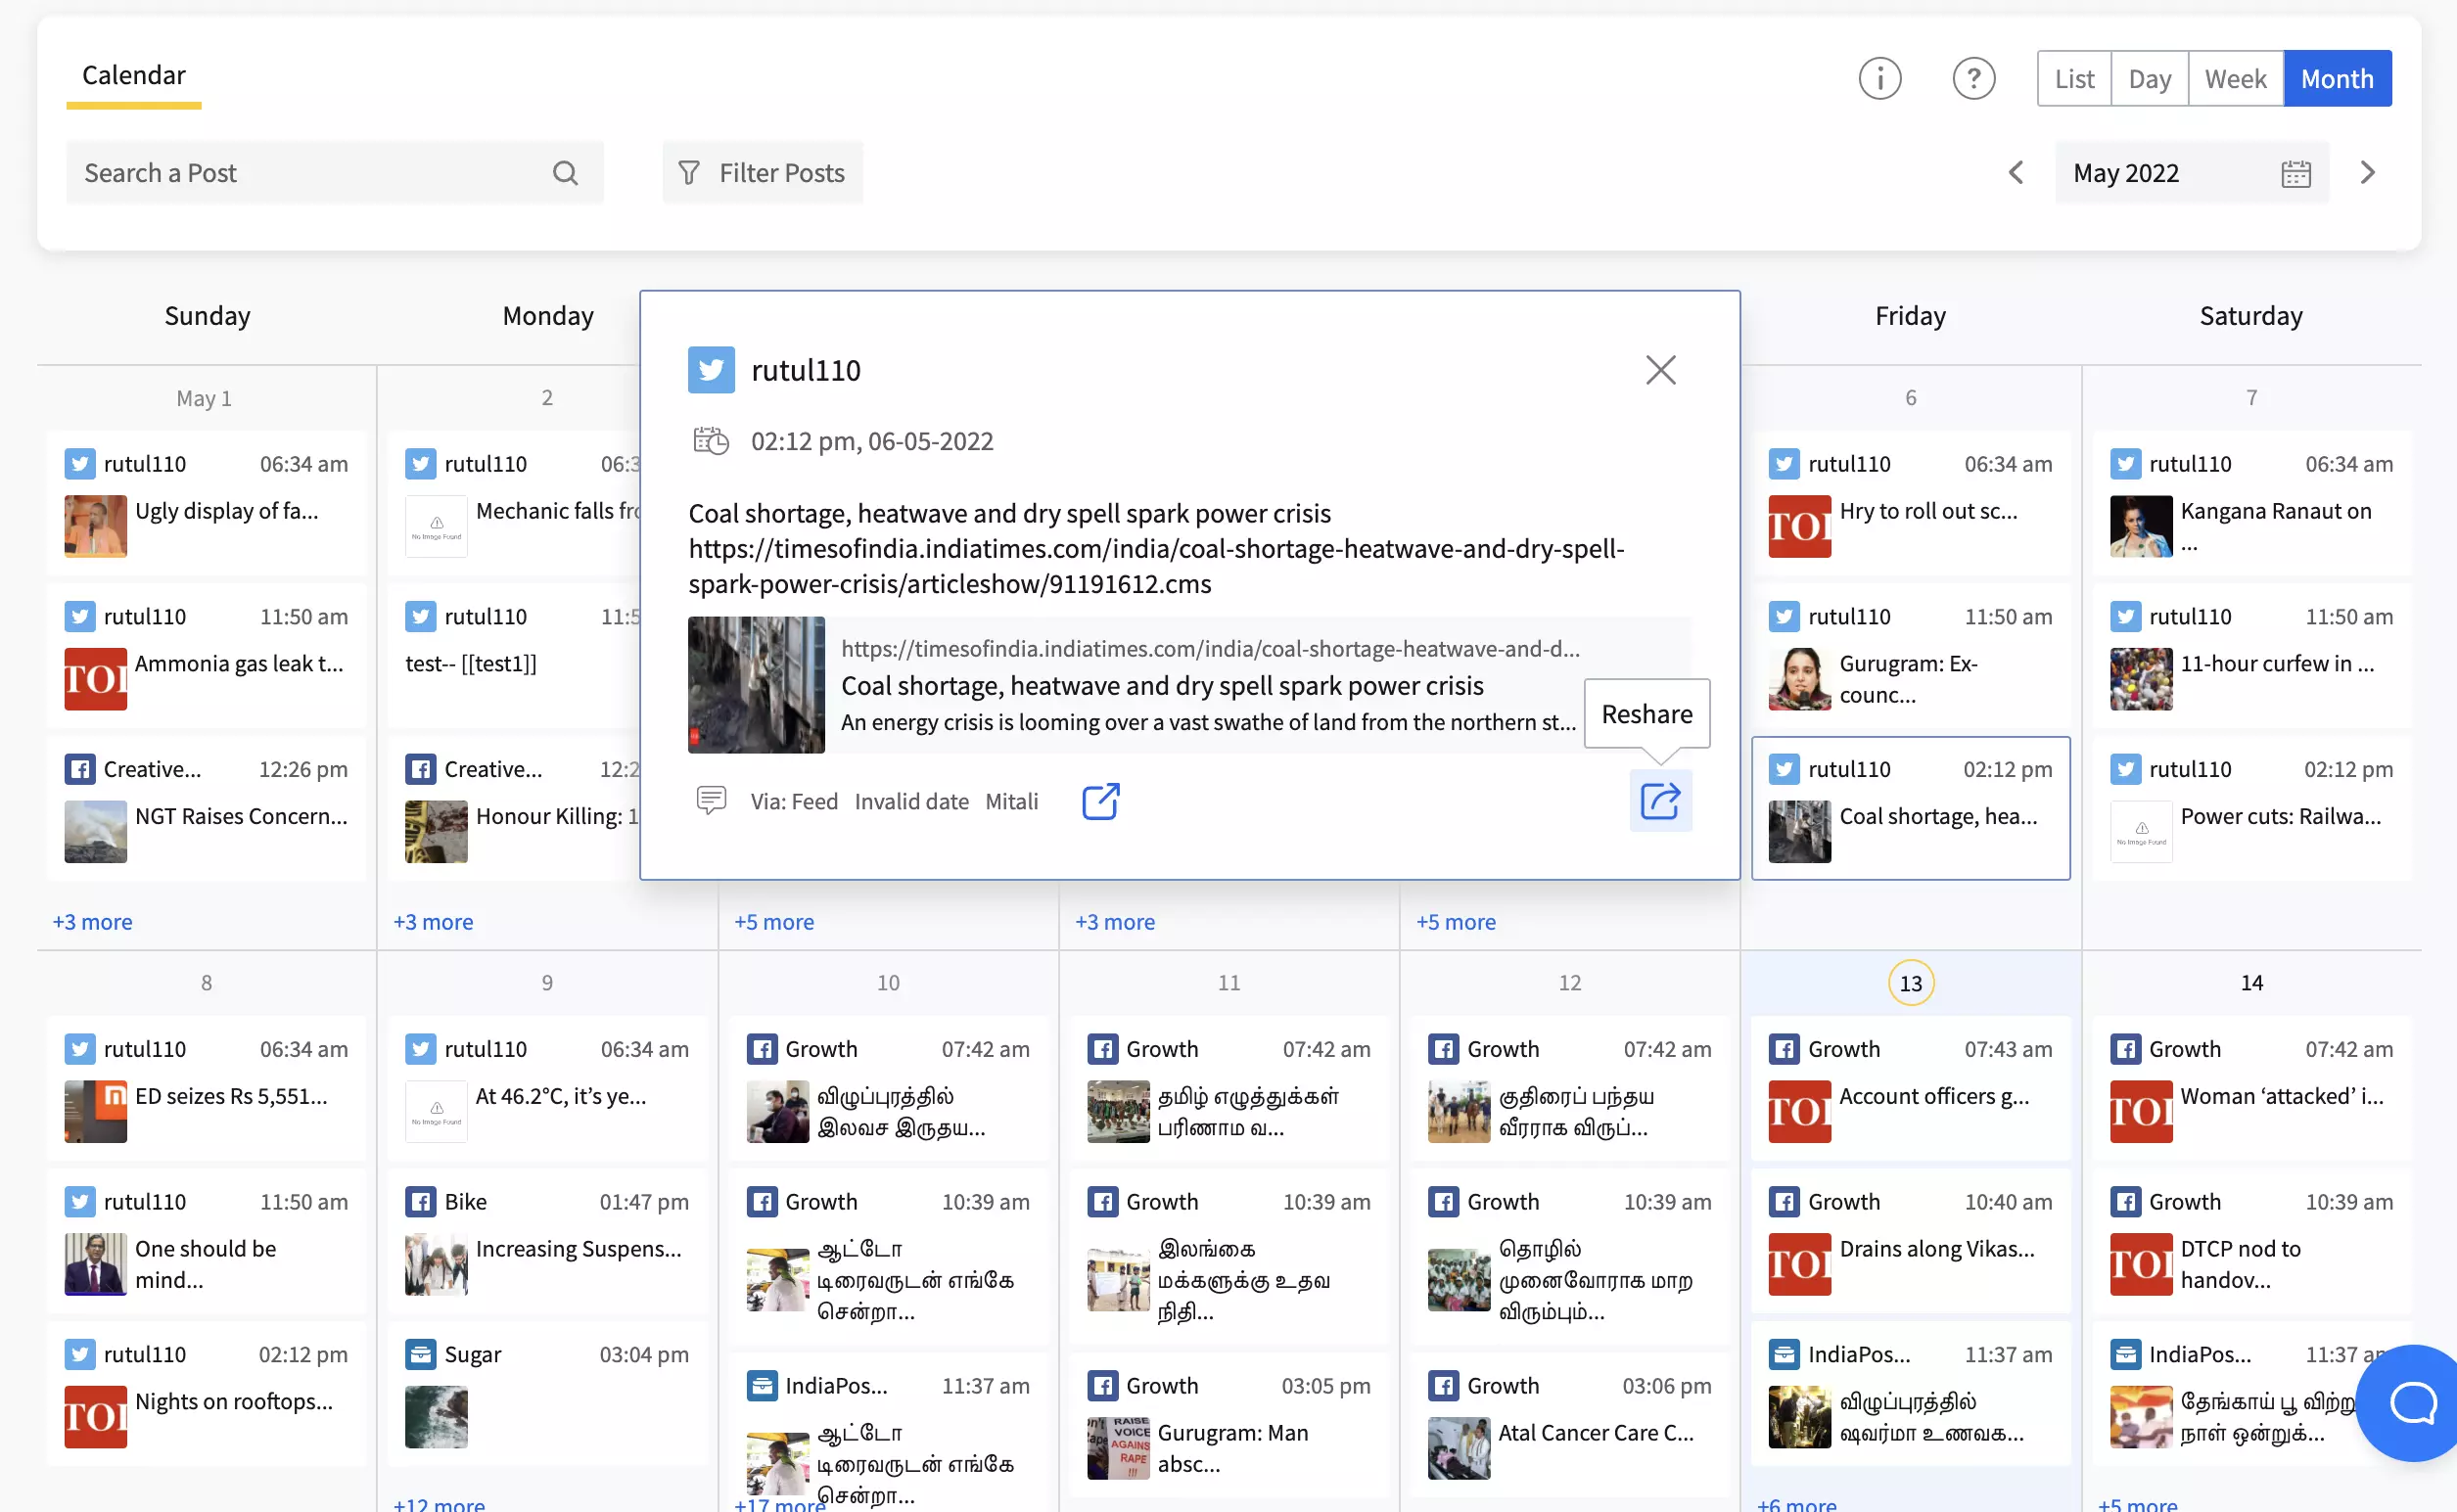Click Facebook icon on Account officers post

pyautogui.click(x=1783, y=1049)
